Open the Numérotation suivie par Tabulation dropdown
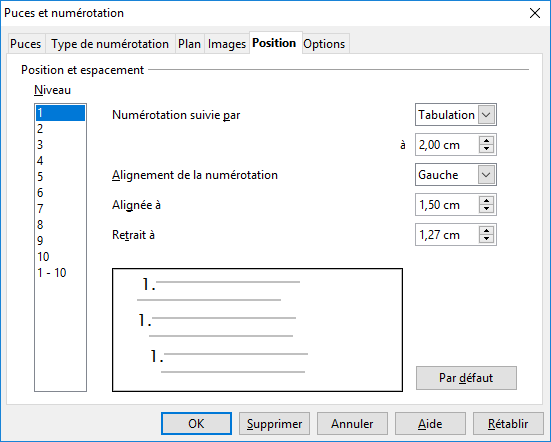The width and height of the screenshot is (551, 442). (x=486, y=115)
